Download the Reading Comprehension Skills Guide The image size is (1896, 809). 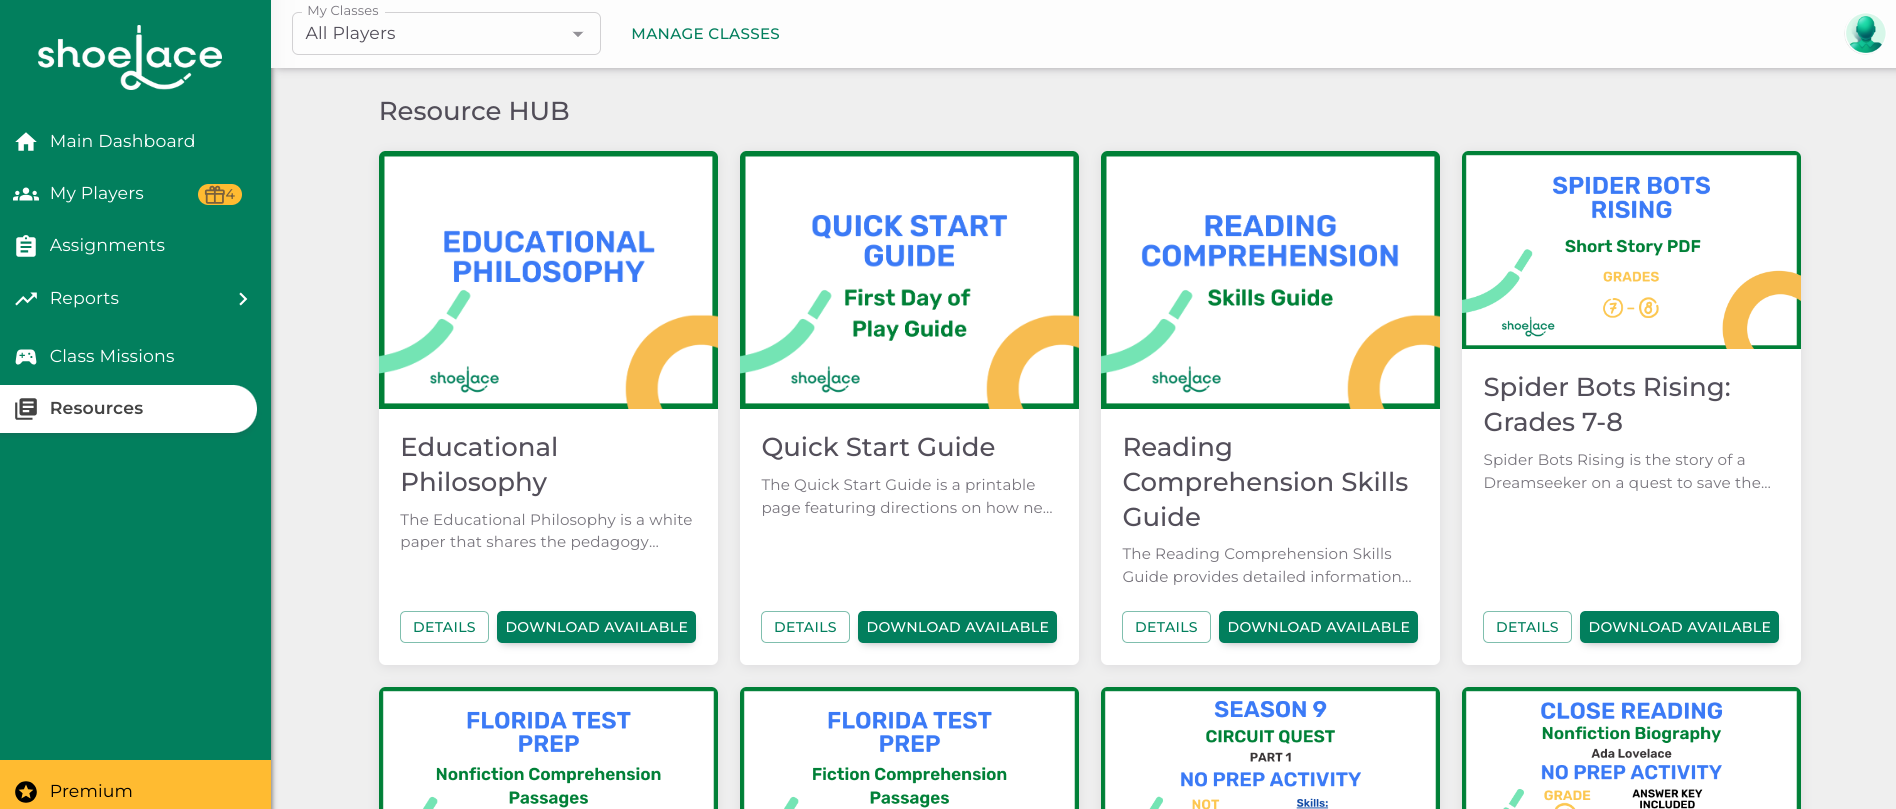(1318, 627)
